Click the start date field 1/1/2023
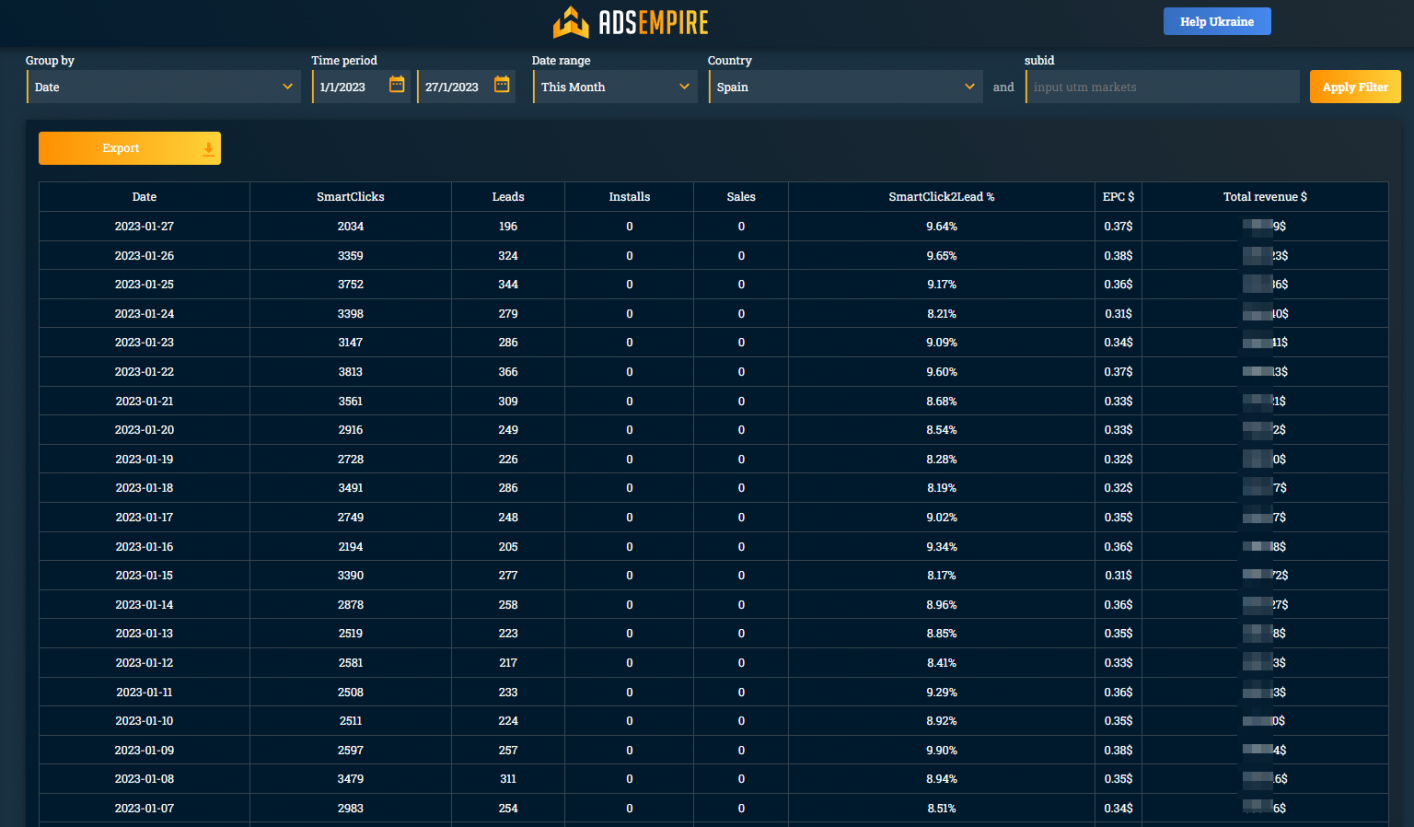This screenshot has width=1414, height=827. pyautogui.click(x=361, y=87)
